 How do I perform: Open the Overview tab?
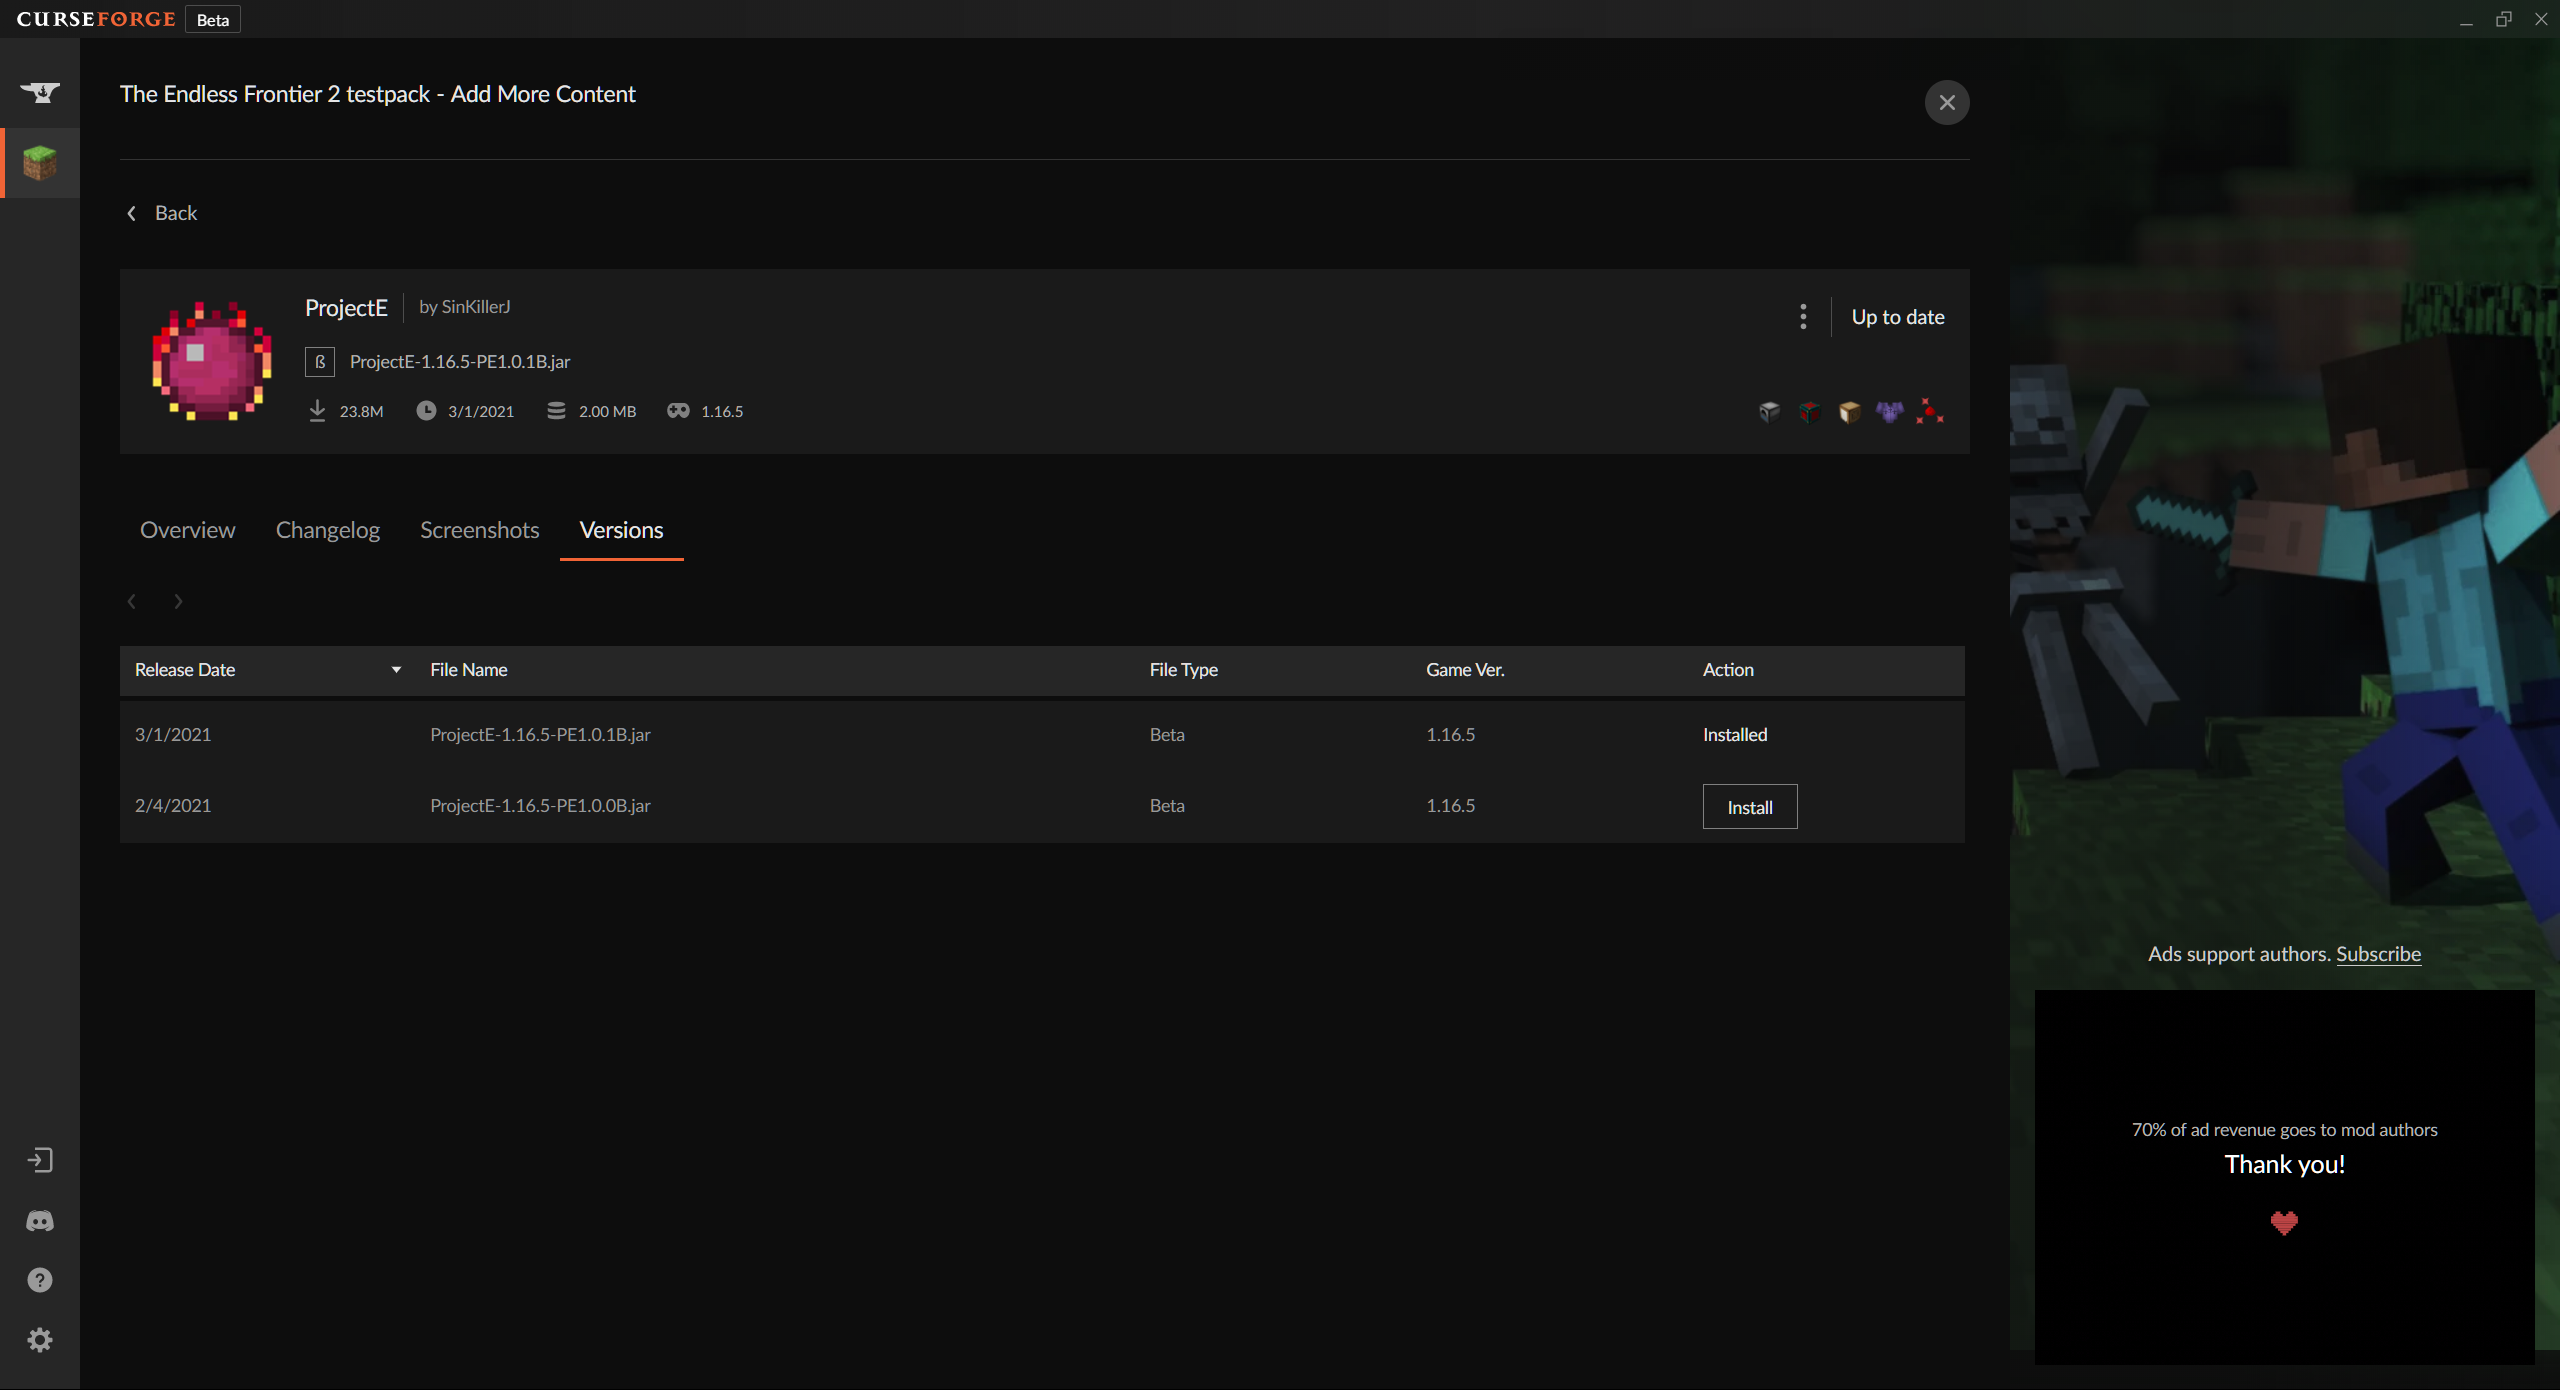[x=187, y=530]
